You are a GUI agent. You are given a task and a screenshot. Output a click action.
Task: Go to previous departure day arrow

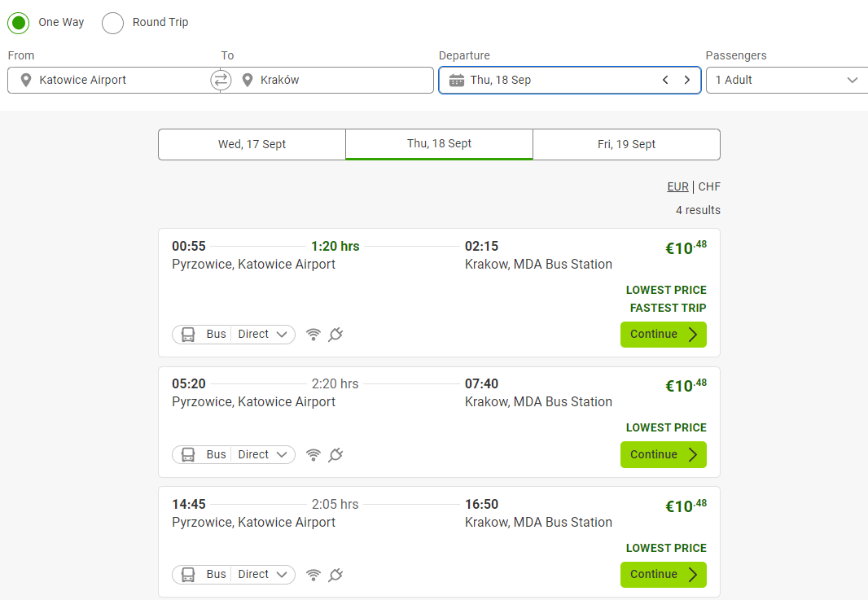pyautogui.click(x=665, y=80)
